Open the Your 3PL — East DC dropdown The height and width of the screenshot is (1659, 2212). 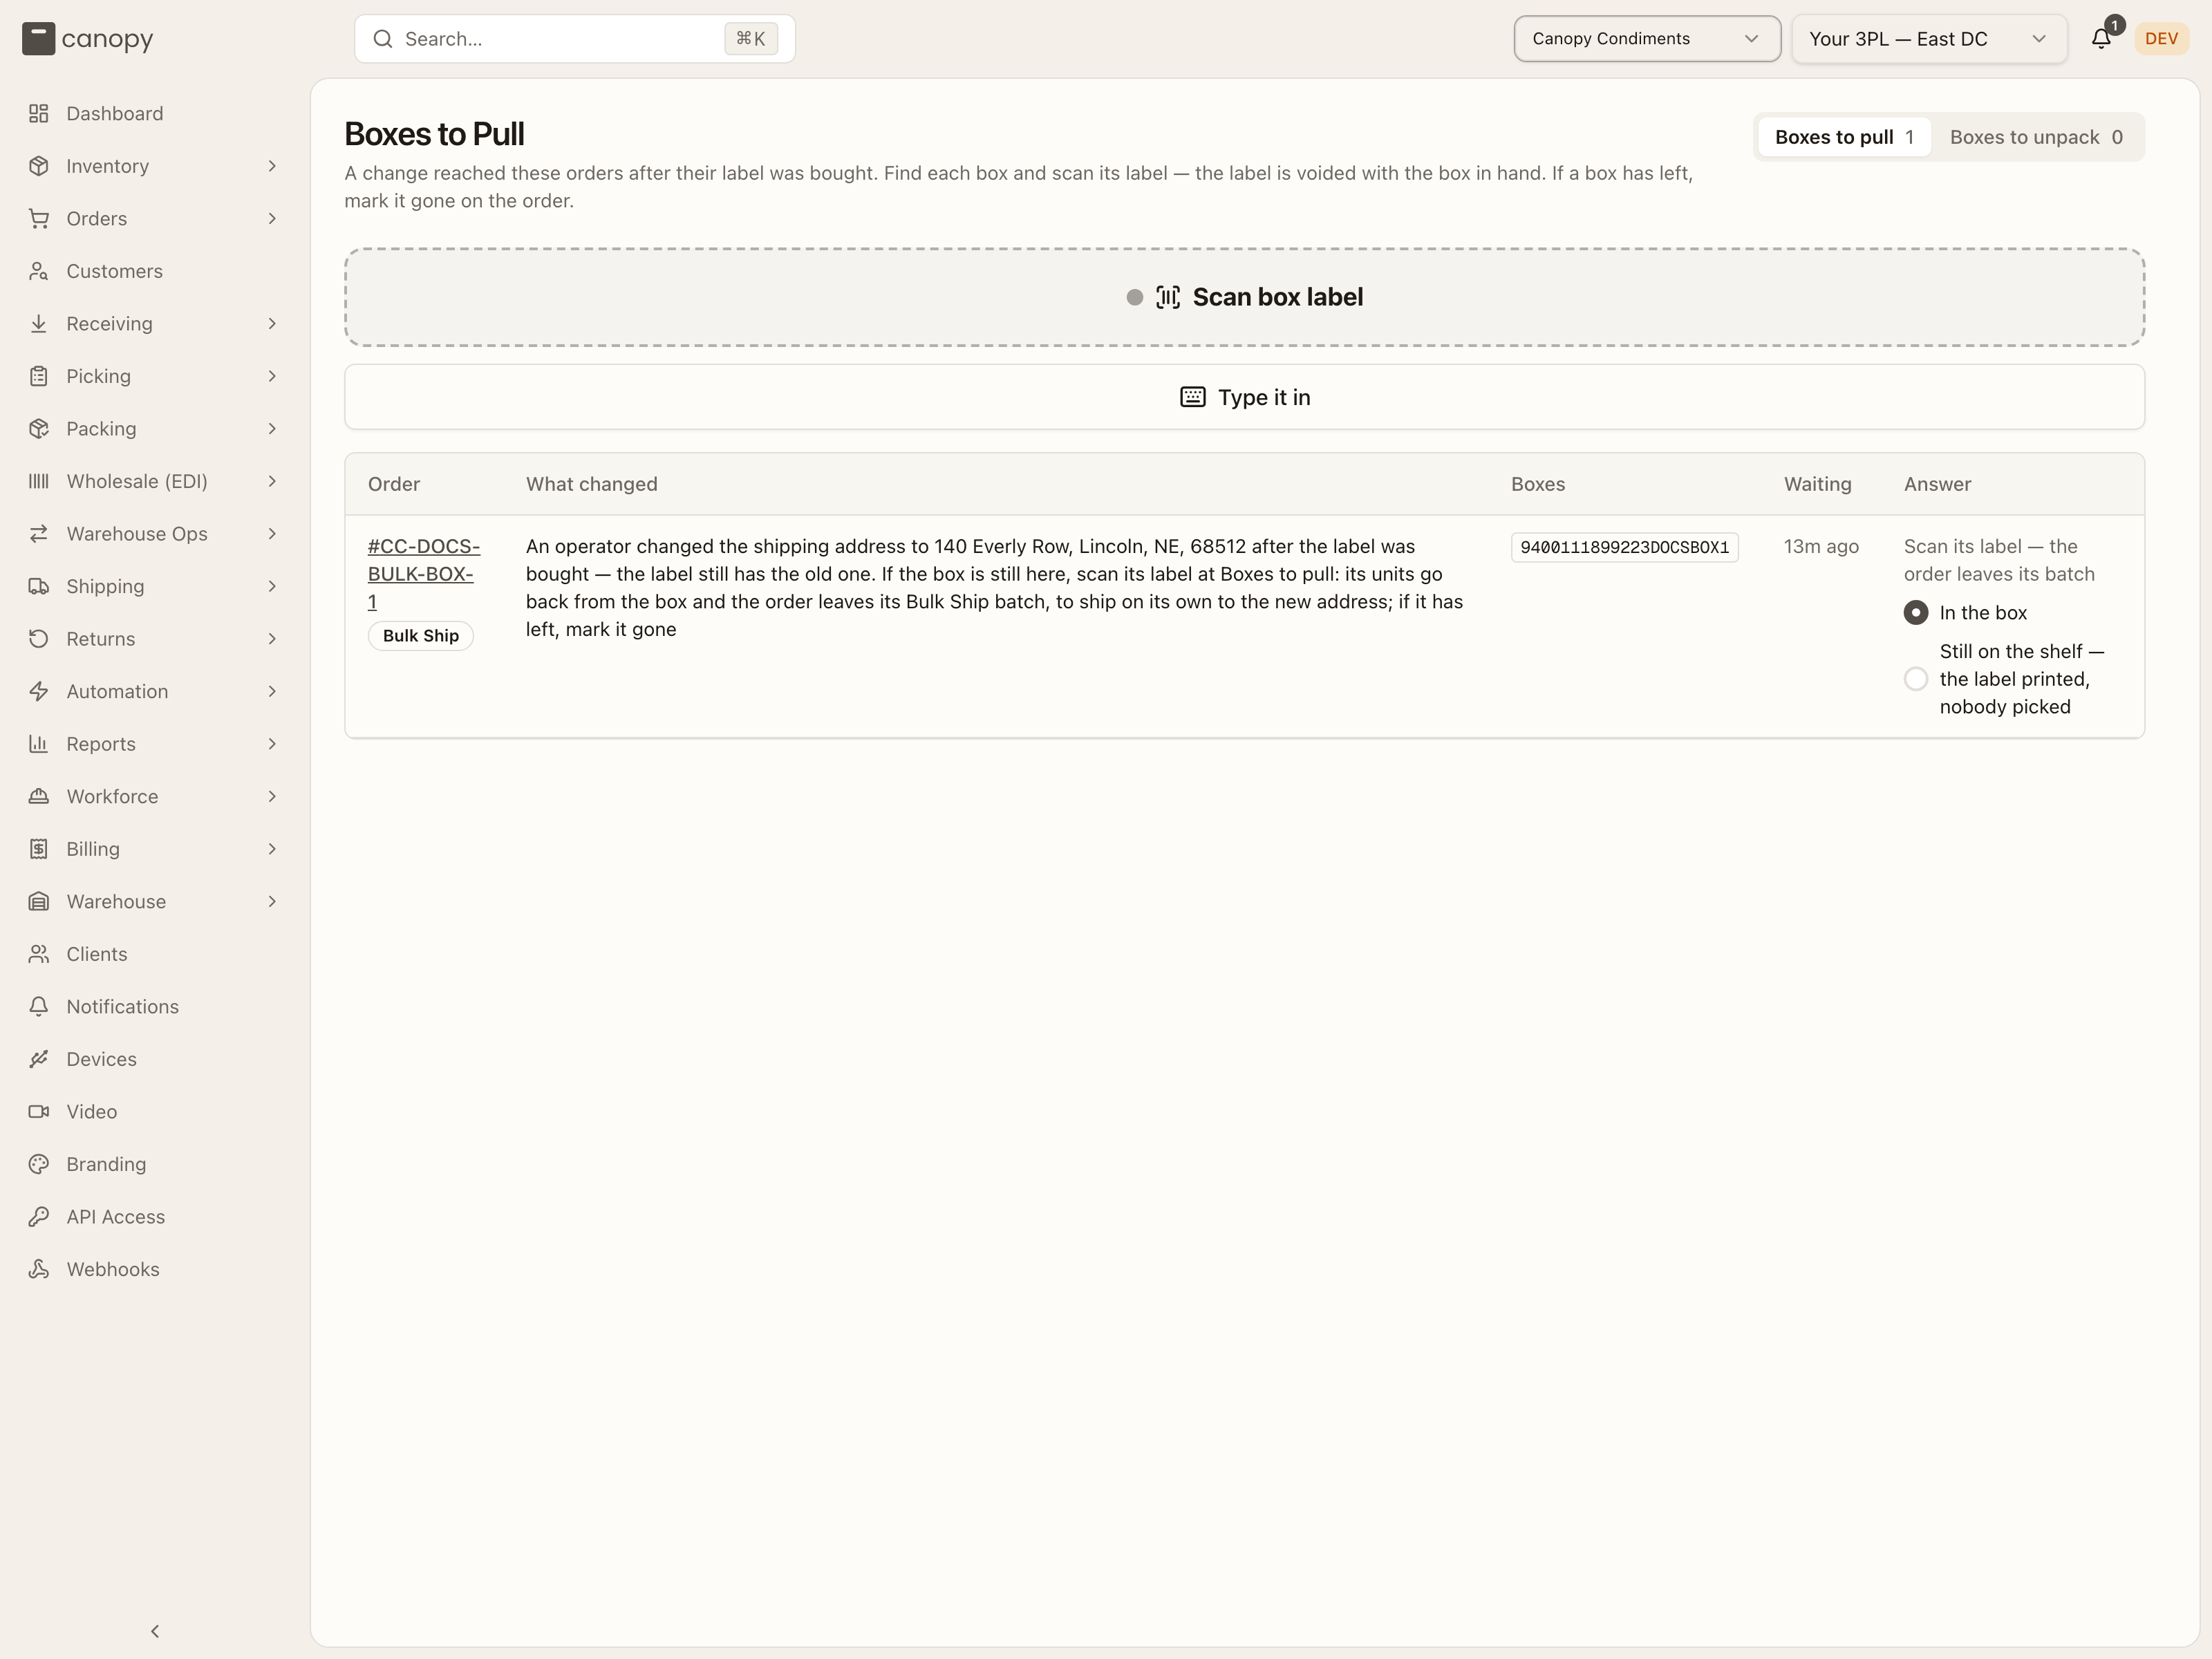click(1928, 39)
